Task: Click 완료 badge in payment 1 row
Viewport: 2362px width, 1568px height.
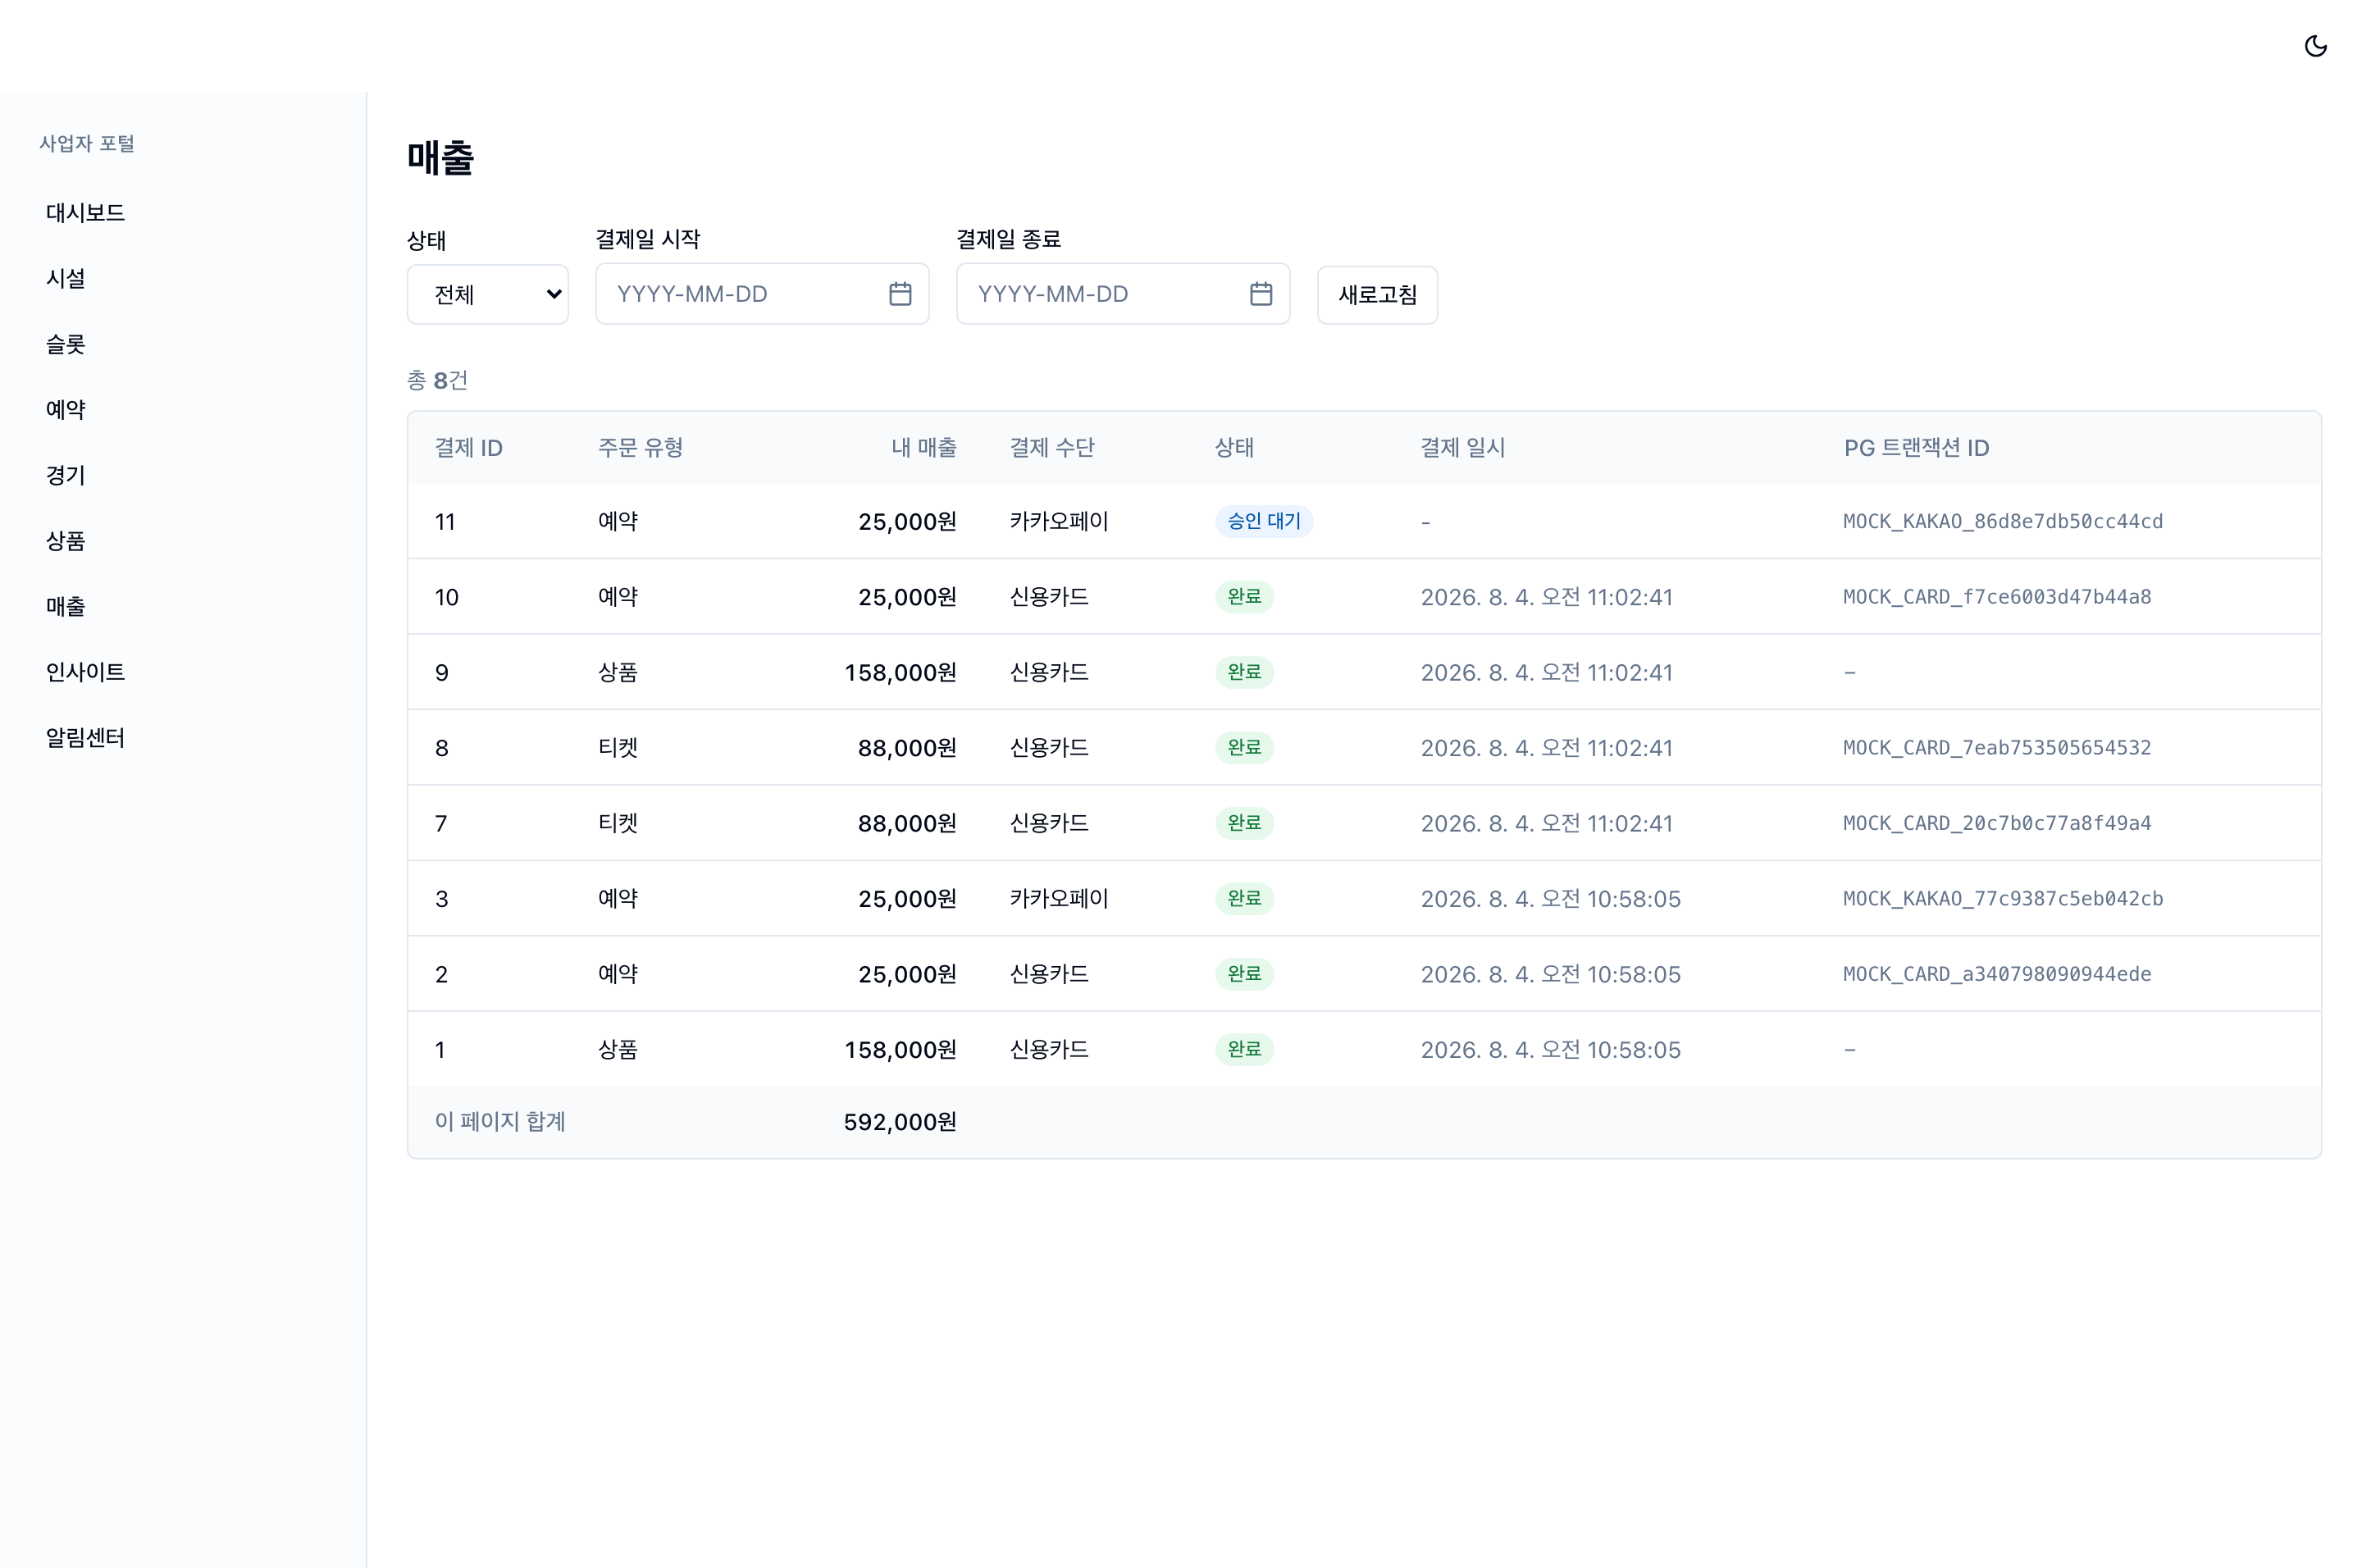Action: (1244, 1049)
